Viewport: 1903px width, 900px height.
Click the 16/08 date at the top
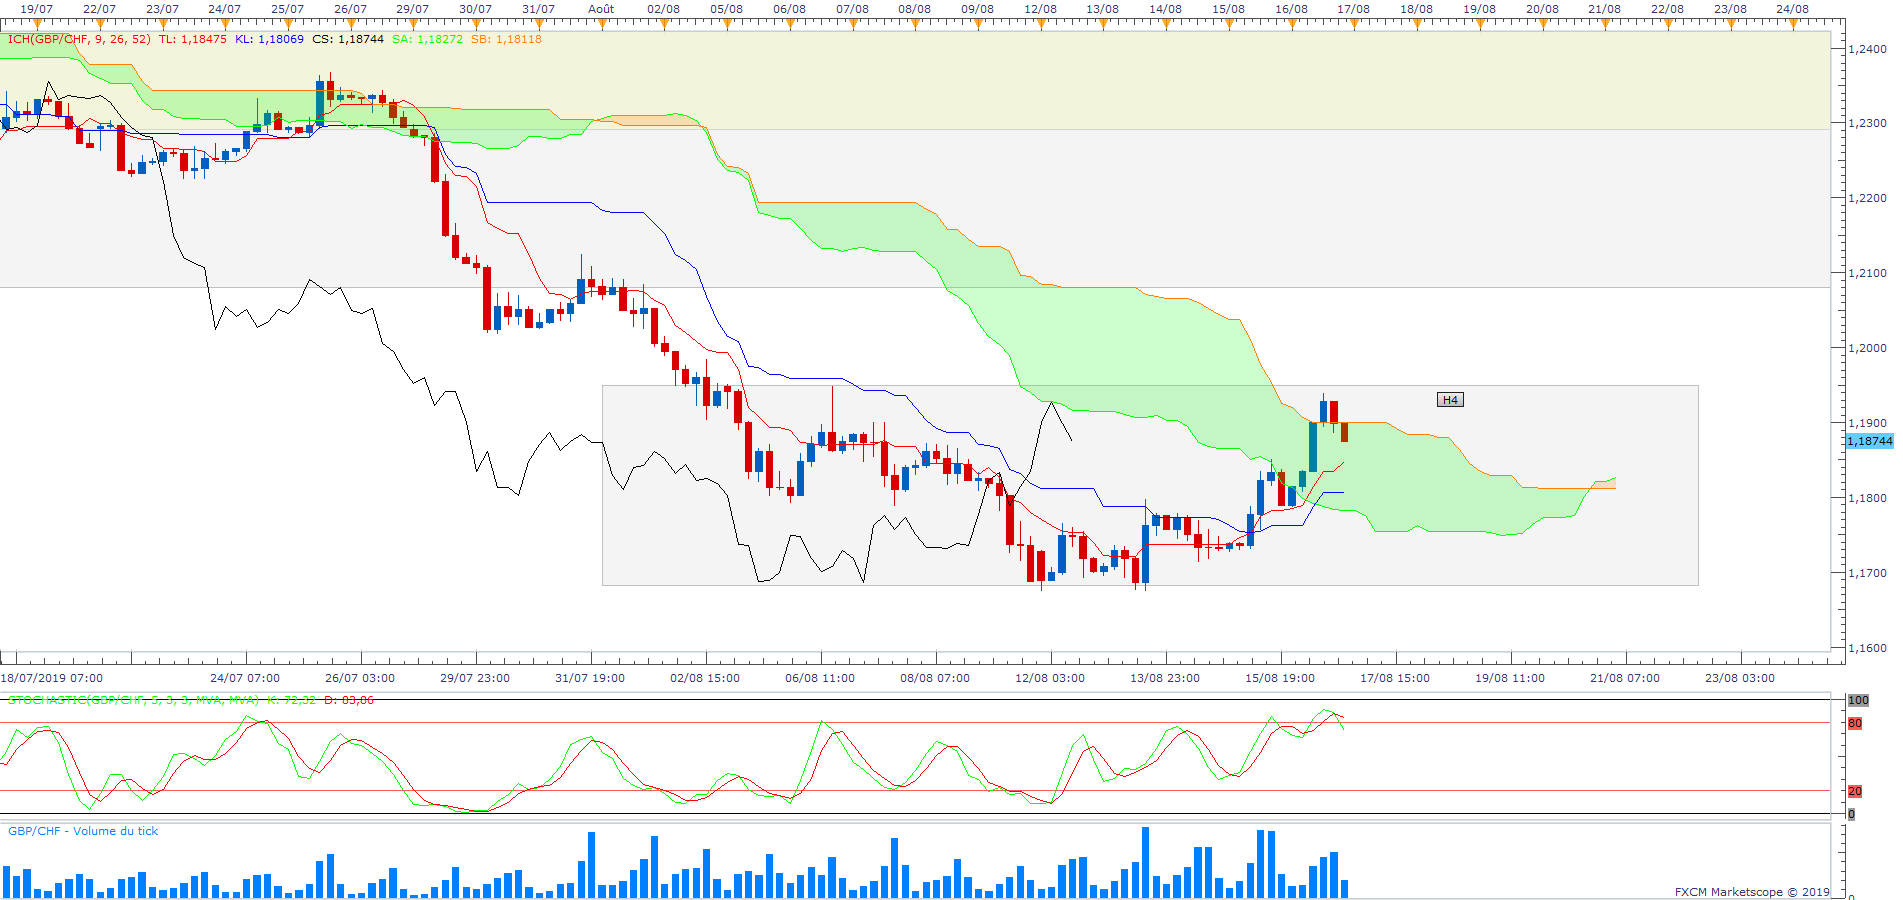1291,9
